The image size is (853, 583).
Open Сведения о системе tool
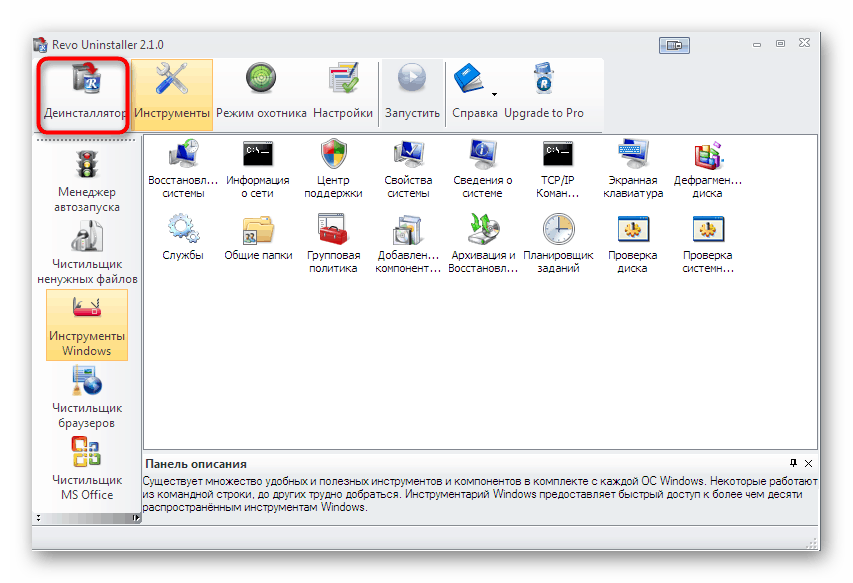pyautogui.click(x=483, y=169)
